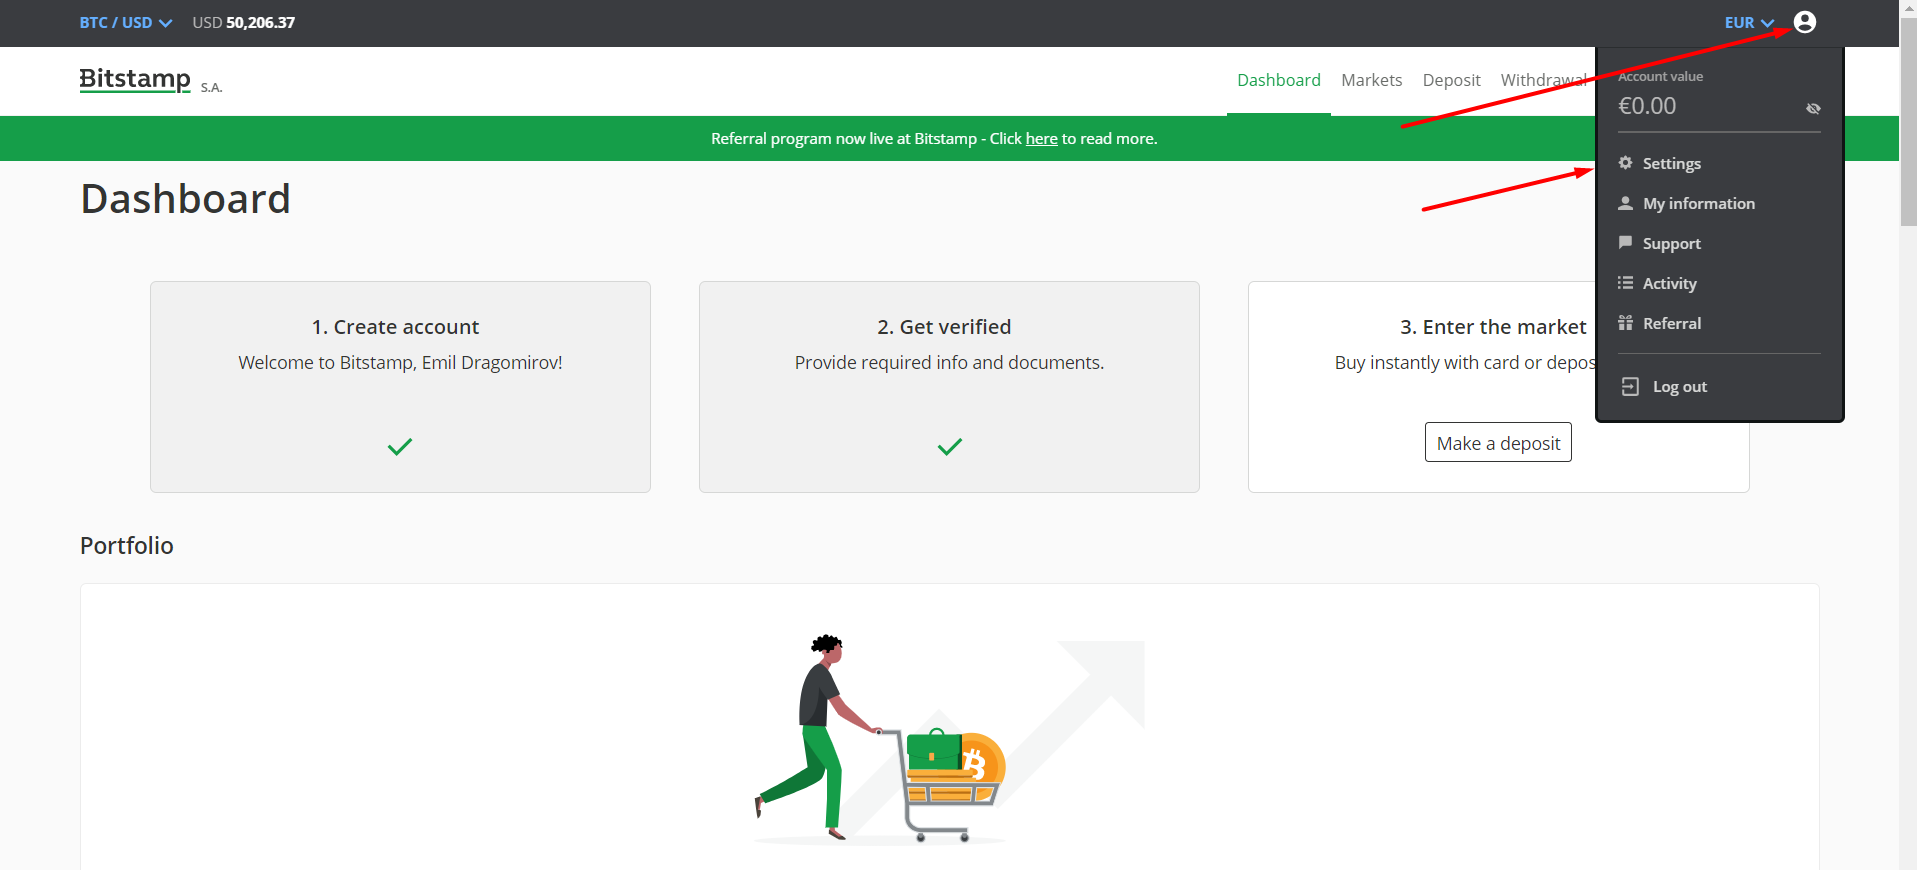The image size is (1917, 870).
Task: Open the BTC / USD pair dropdown
Action: pos(126,22)
